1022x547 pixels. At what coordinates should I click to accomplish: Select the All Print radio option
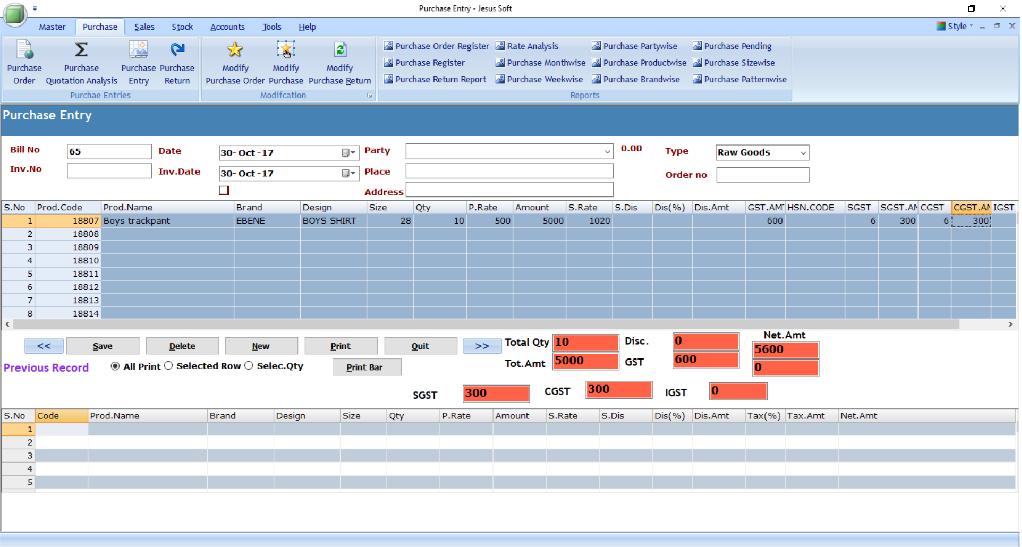[x=115, y=366]
